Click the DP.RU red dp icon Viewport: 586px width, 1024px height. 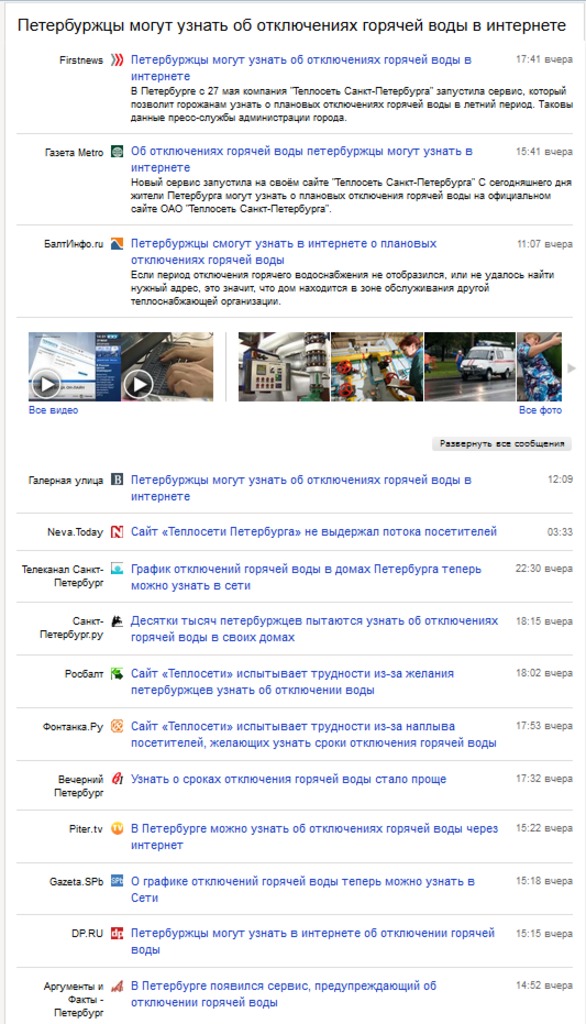click(x=117, y=934)
